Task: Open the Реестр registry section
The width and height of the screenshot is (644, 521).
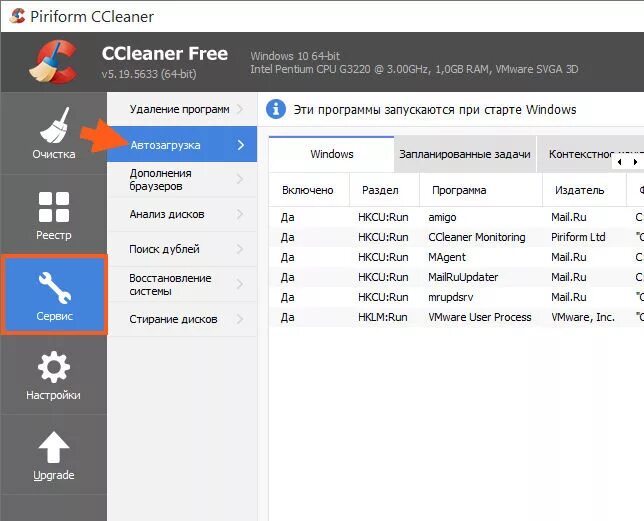Action: (x=53, y=214)
